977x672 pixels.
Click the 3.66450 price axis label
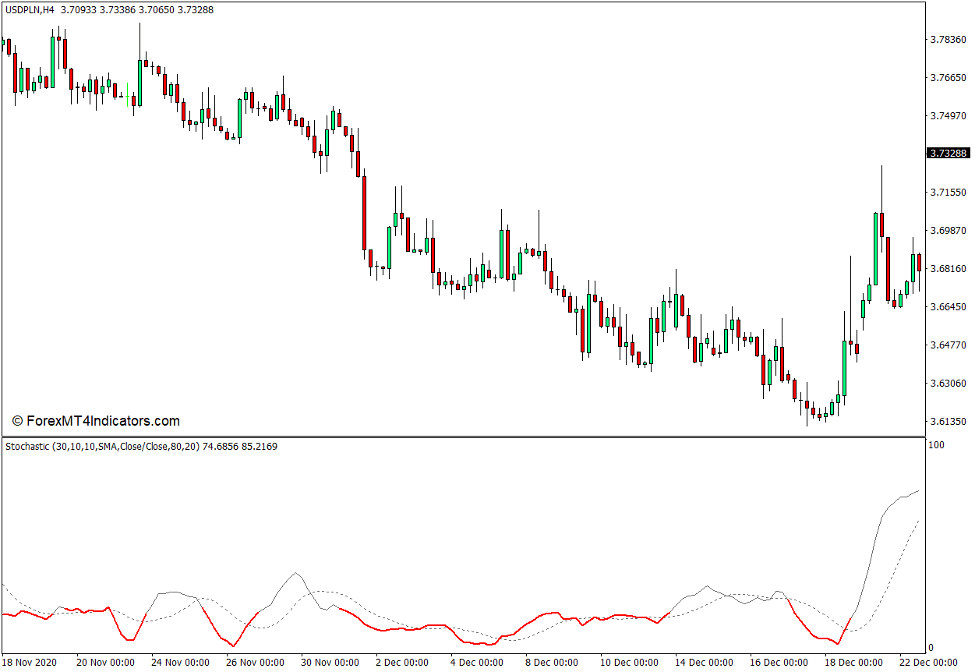point(947,307)
